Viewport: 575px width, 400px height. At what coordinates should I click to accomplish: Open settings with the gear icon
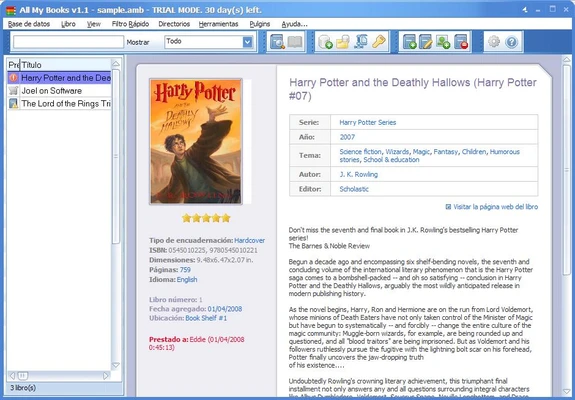point(494,42)
